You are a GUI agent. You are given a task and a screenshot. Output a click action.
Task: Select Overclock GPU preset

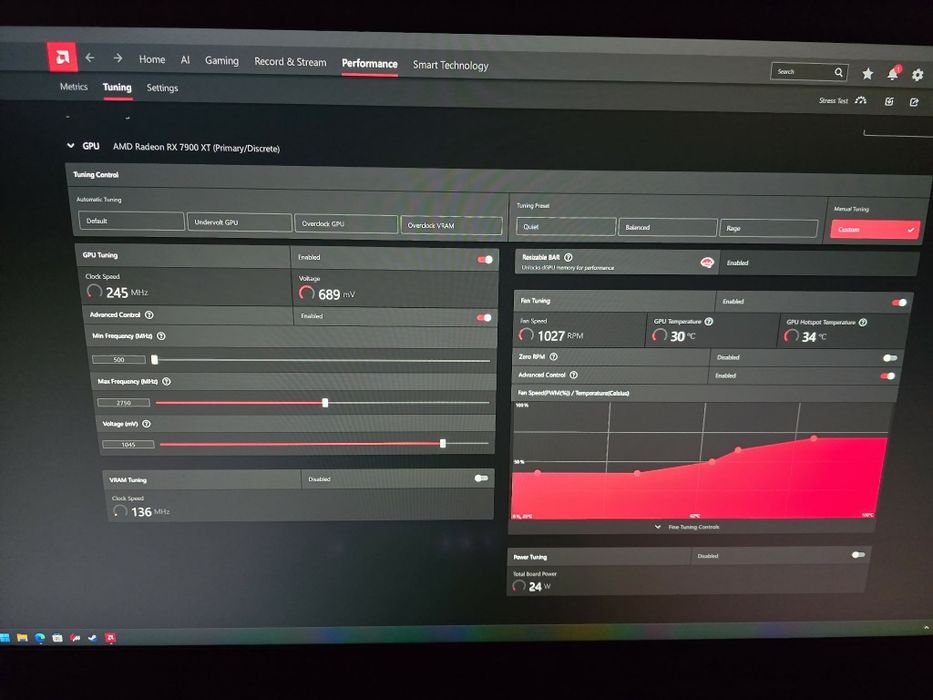(346, 224)
